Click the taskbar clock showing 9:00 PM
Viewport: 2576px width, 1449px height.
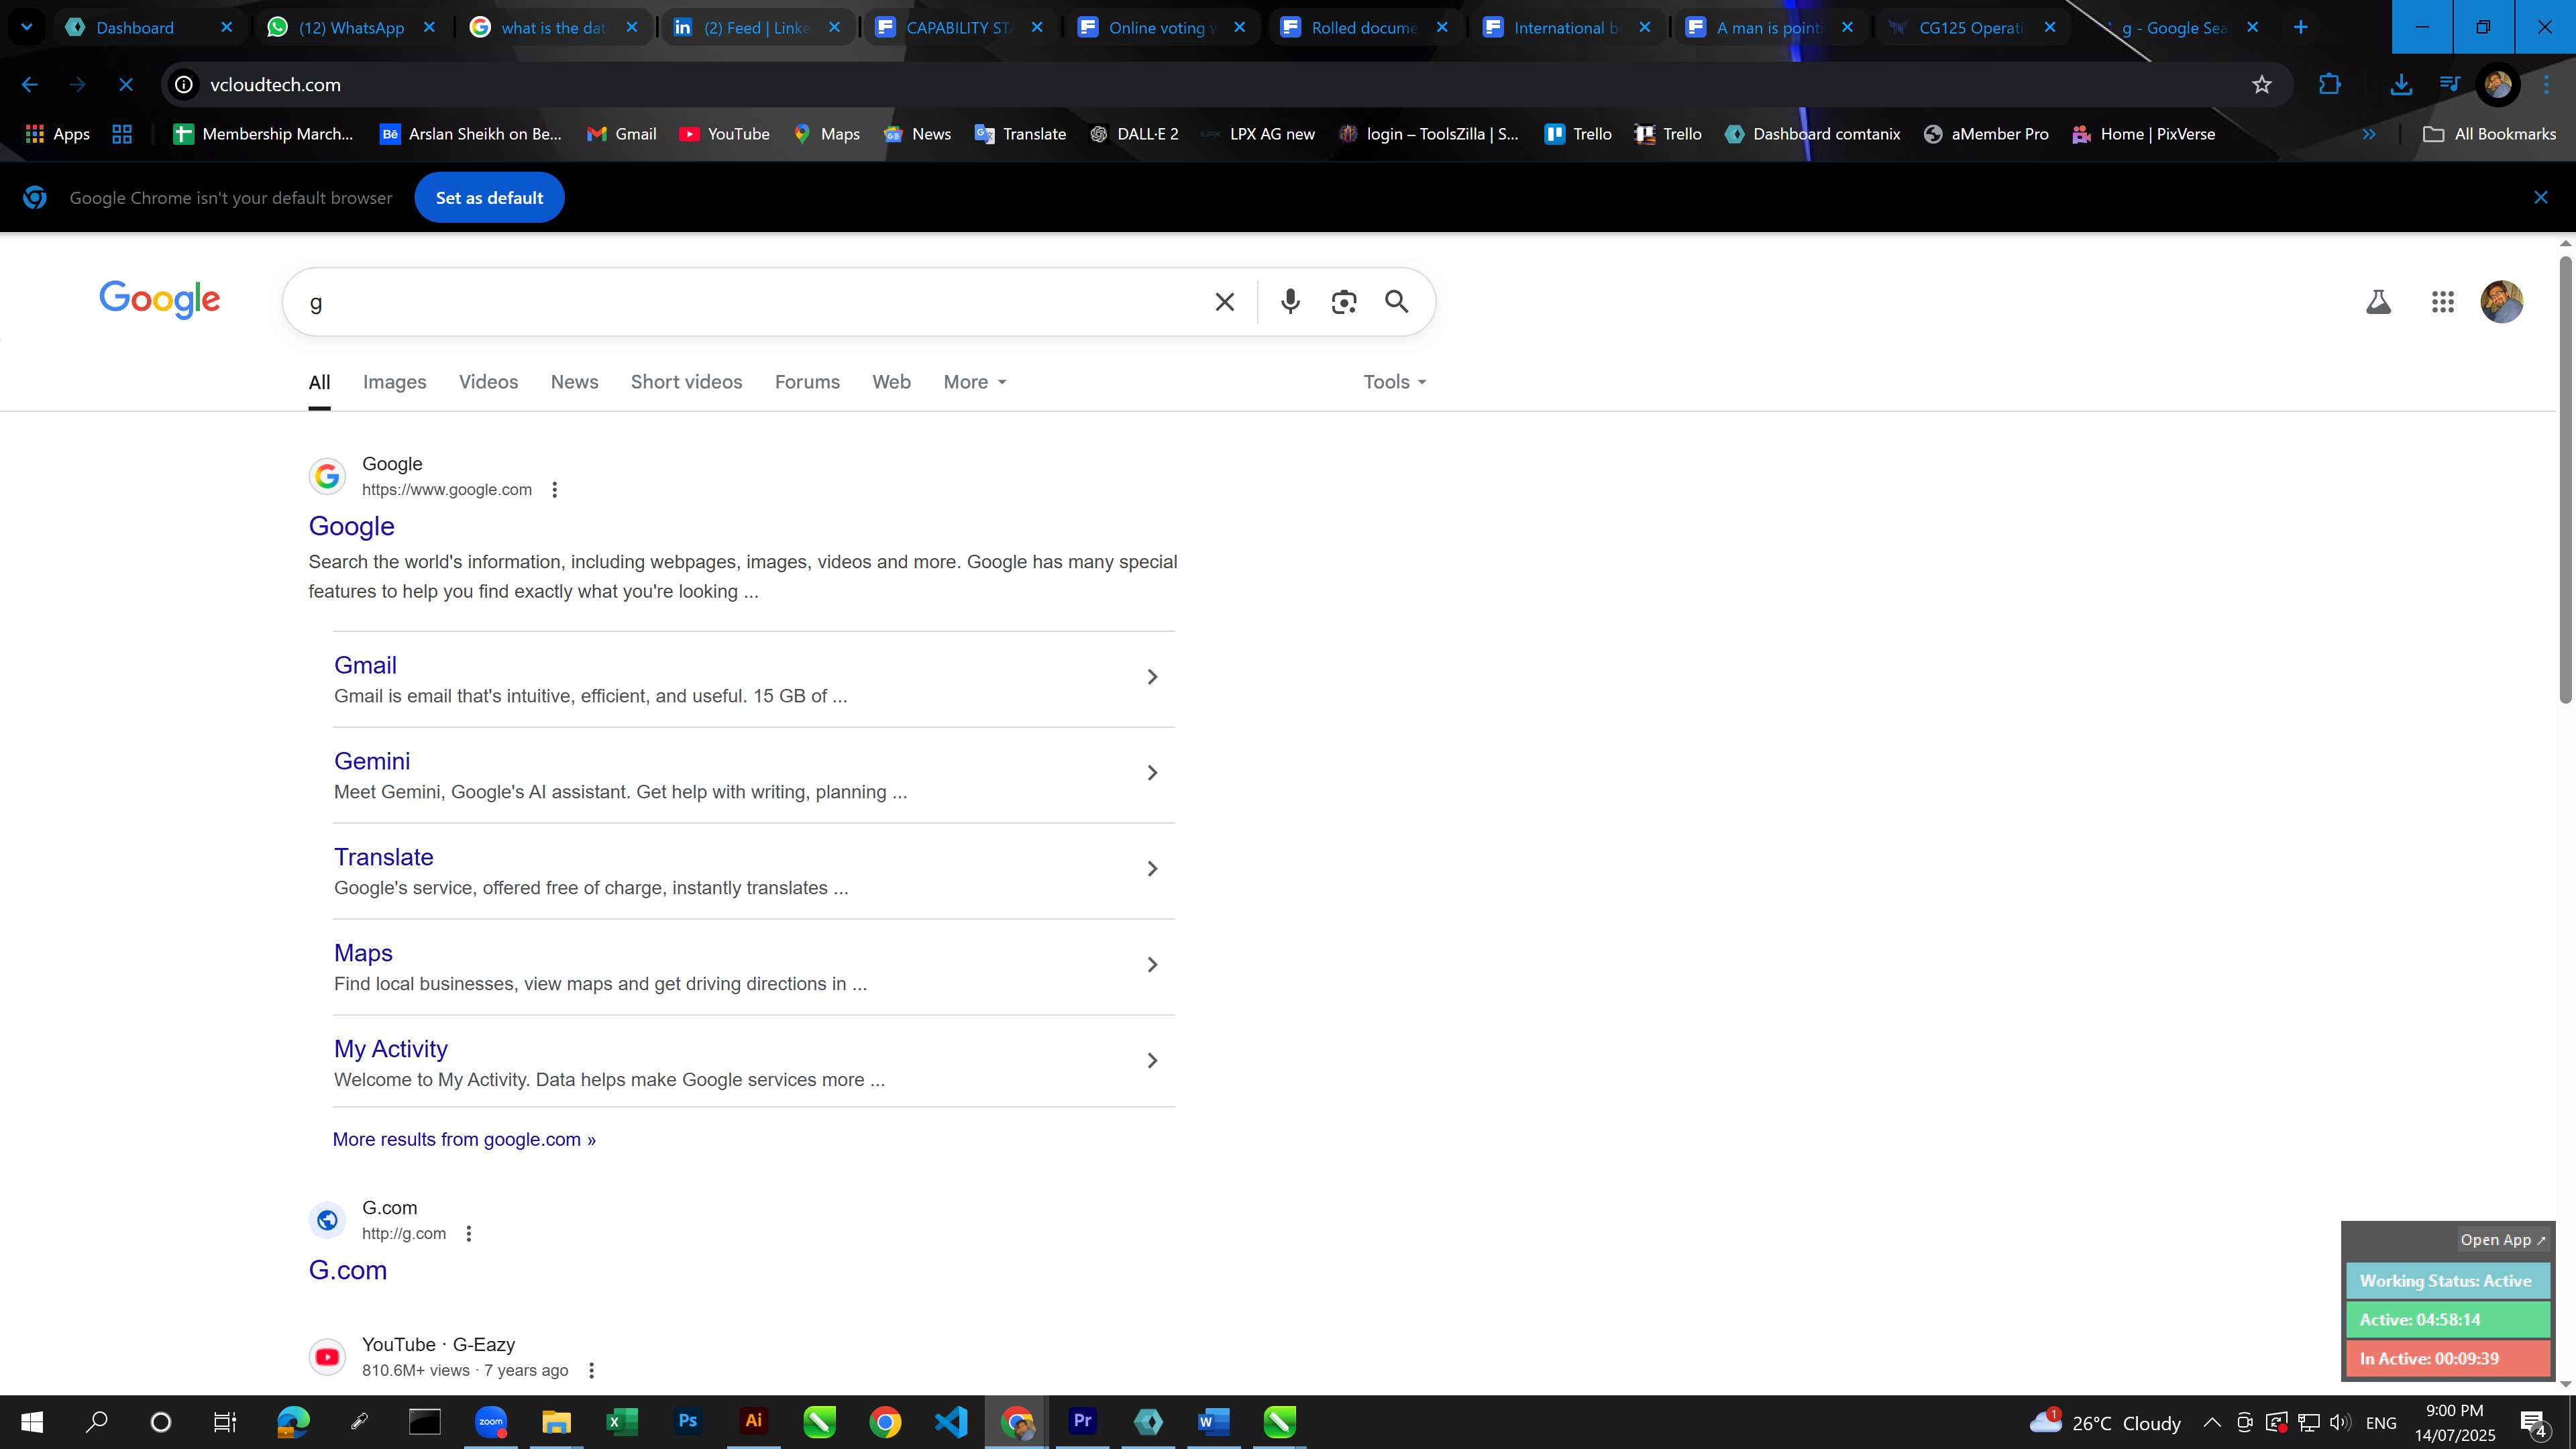[2455, 1422]
